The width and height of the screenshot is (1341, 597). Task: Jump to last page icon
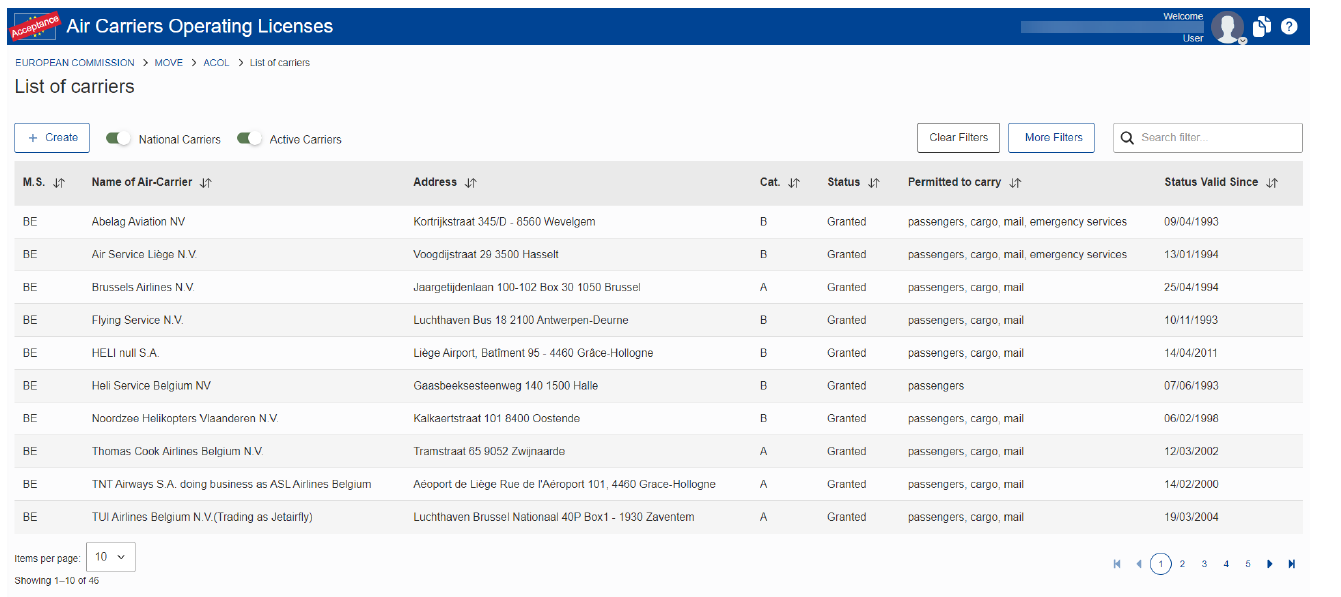point(1292,564)
